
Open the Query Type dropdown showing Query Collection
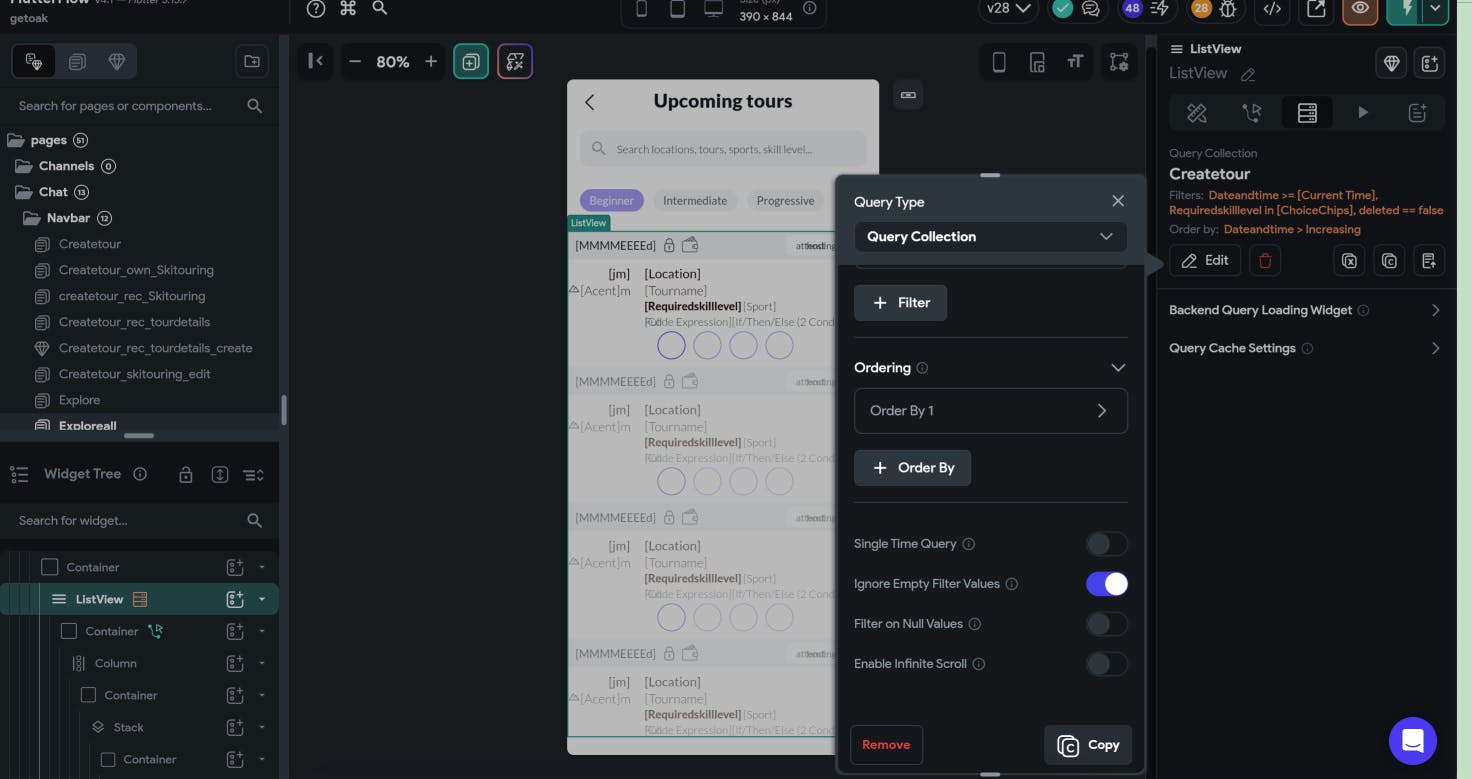[991, 237]
